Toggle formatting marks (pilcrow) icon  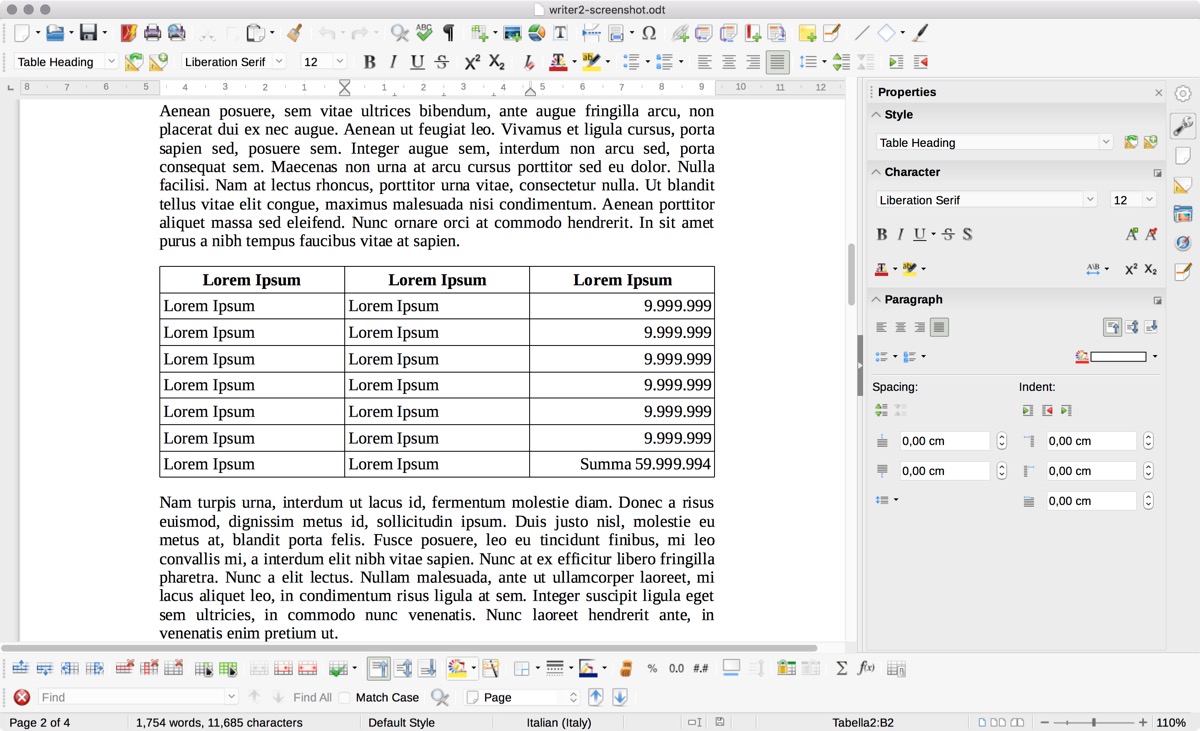pos(448,33)
